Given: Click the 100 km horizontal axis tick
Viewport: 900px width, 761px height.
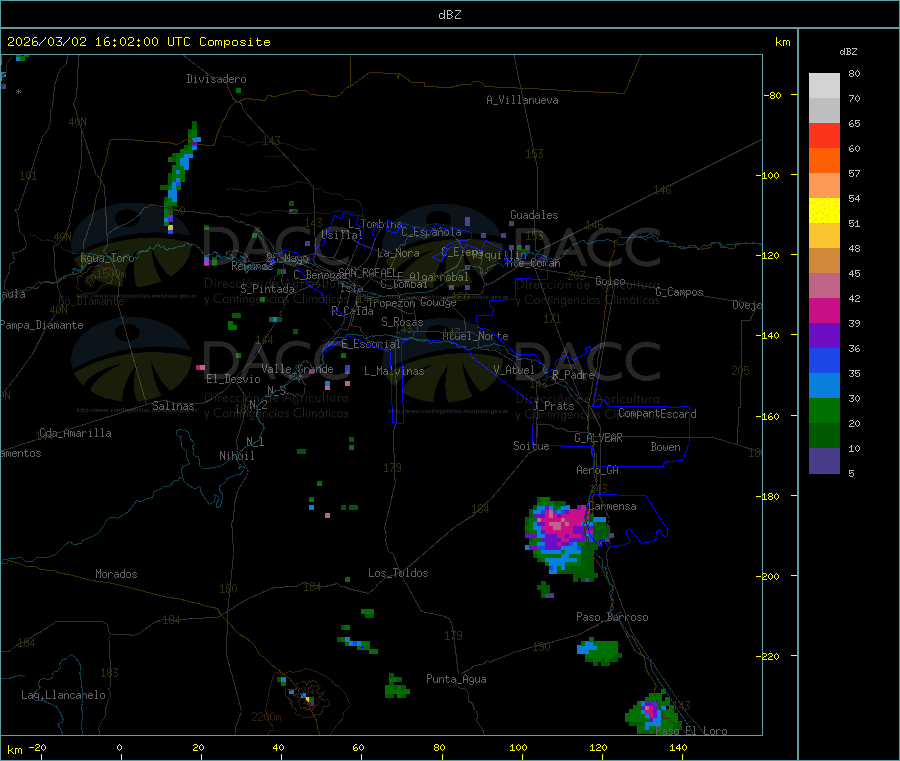Looking at the screenshot, I should (518, 747).
